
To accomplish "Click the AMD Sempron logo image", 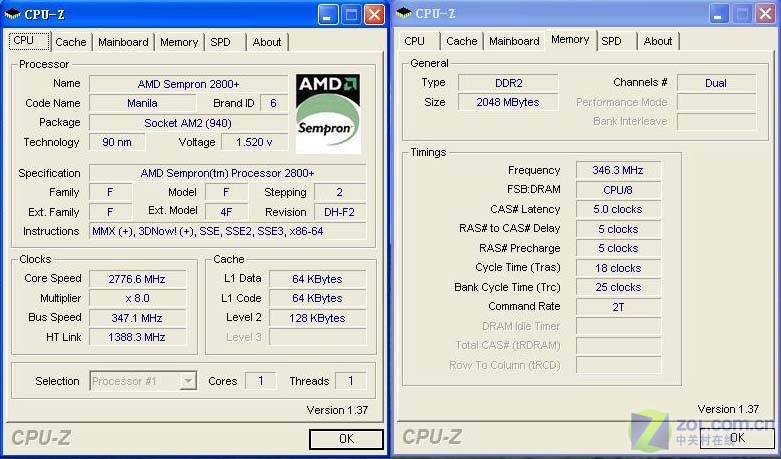I will click(328, 114).
